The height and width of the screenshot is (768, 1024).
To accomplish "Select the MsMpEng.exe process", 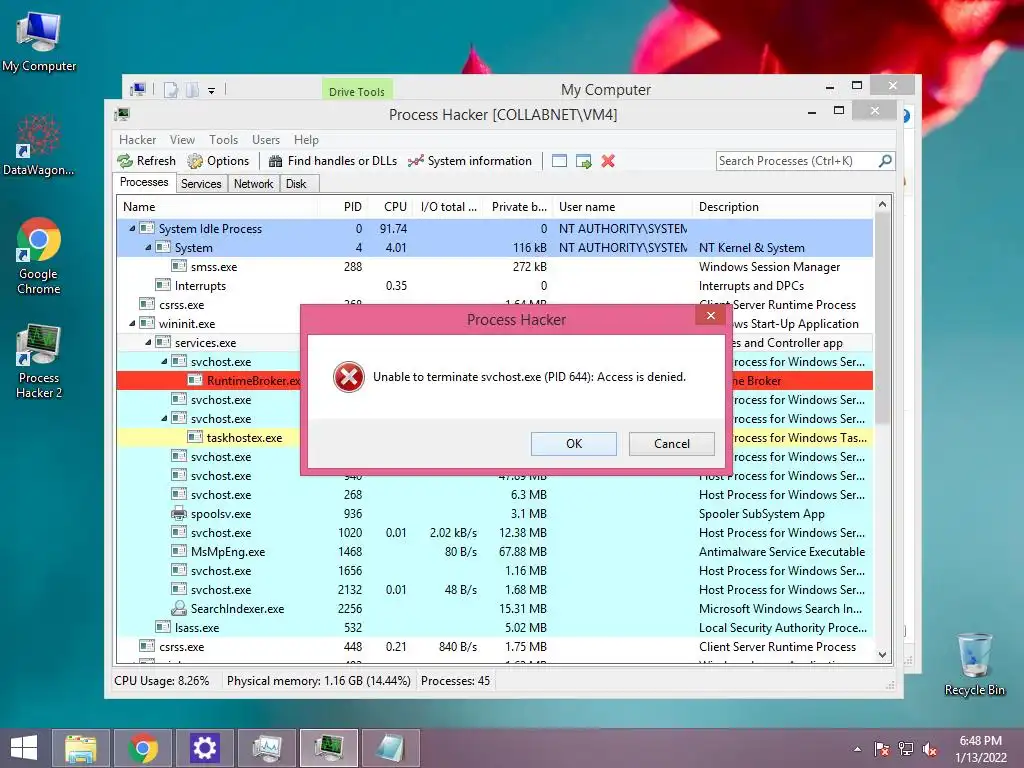I will pyautogui.click(x=494, y=551).
